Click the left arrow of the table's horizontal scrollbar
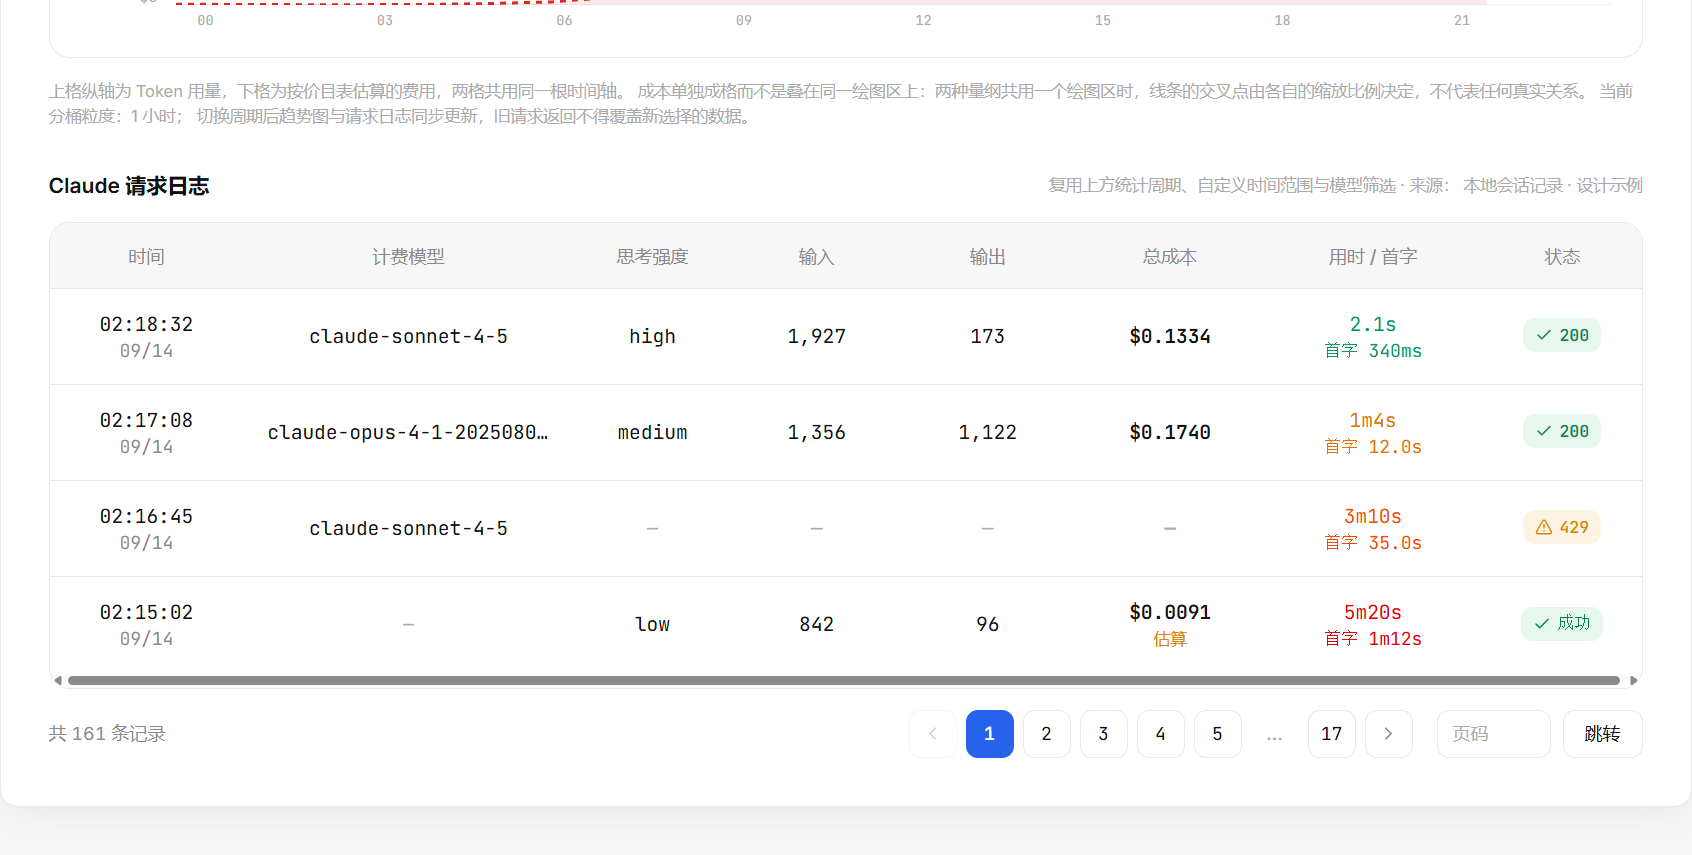 58,681
